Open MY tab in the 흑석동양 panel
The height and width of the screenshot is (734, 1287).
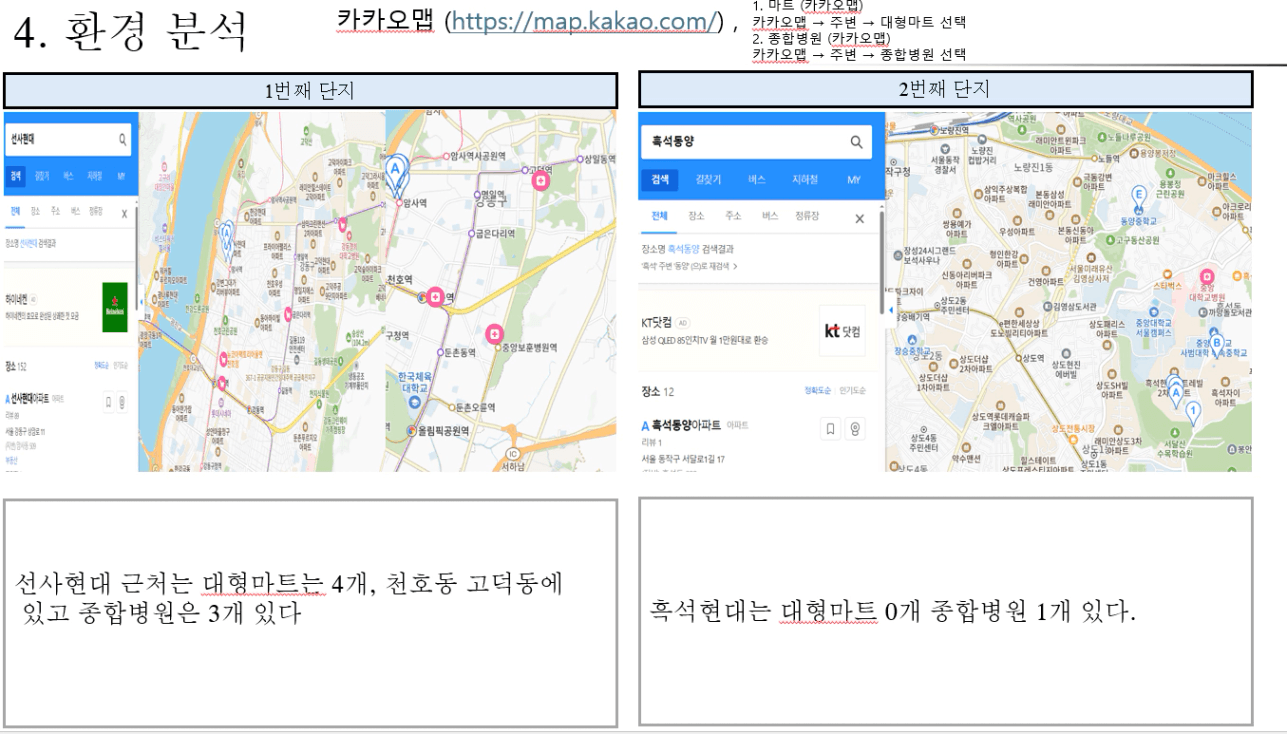(x=853, y=179)
